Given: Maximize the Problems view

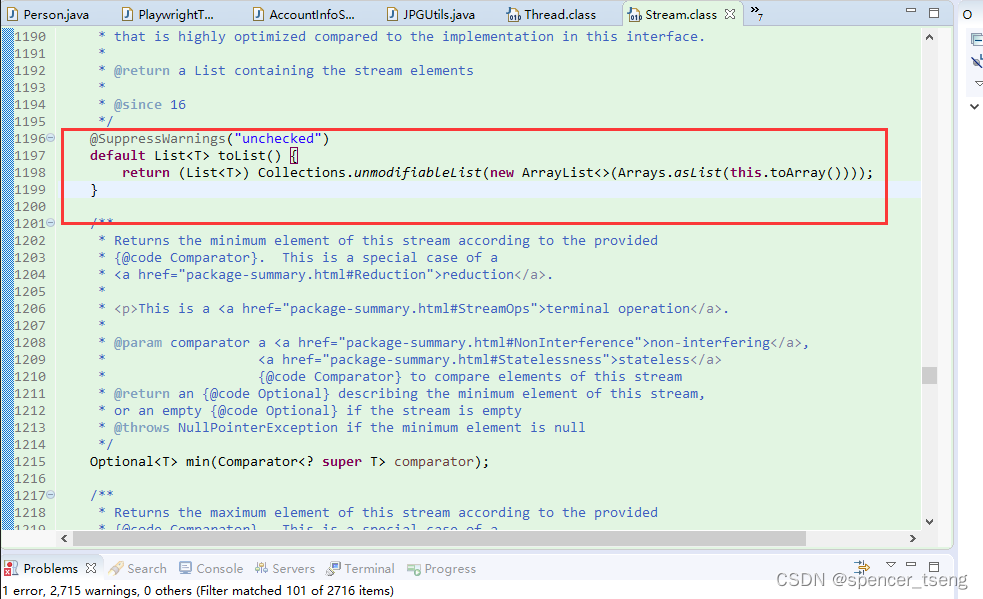Looking at the screenshot, I should 936,566.
